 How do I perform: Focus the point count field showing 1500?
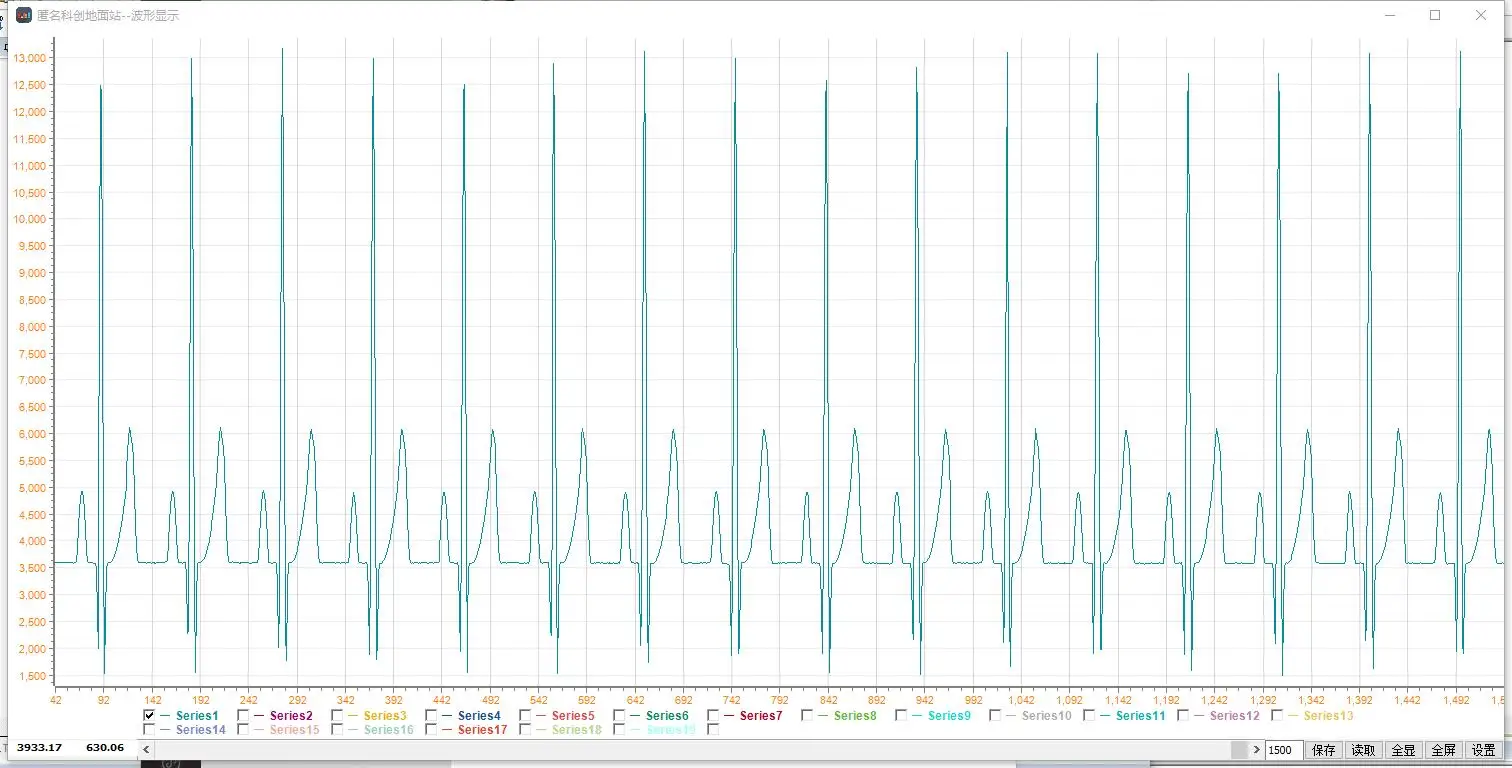point(1284,750)
